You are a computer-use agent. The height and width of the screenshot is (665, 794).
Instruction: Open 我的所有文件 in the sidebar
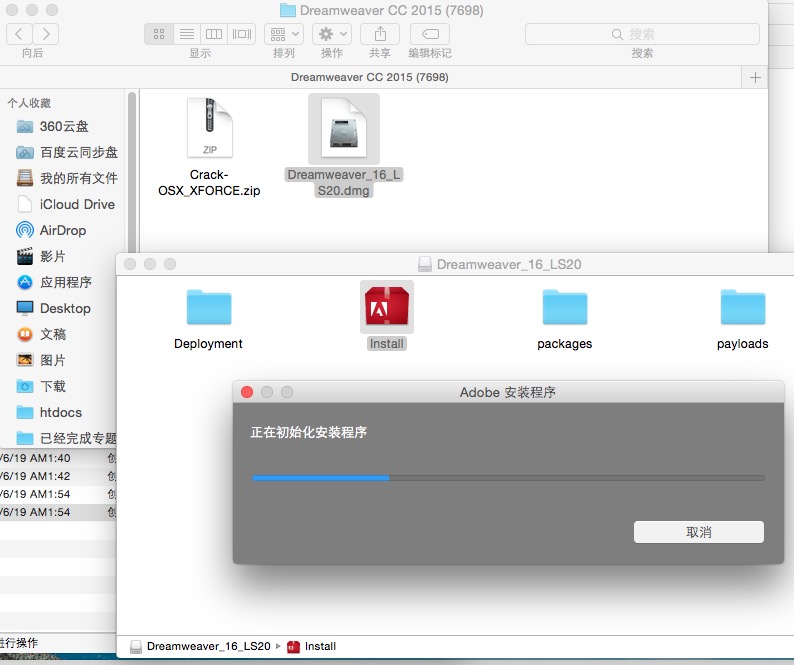pyautogui.click(x=67, y=178)
